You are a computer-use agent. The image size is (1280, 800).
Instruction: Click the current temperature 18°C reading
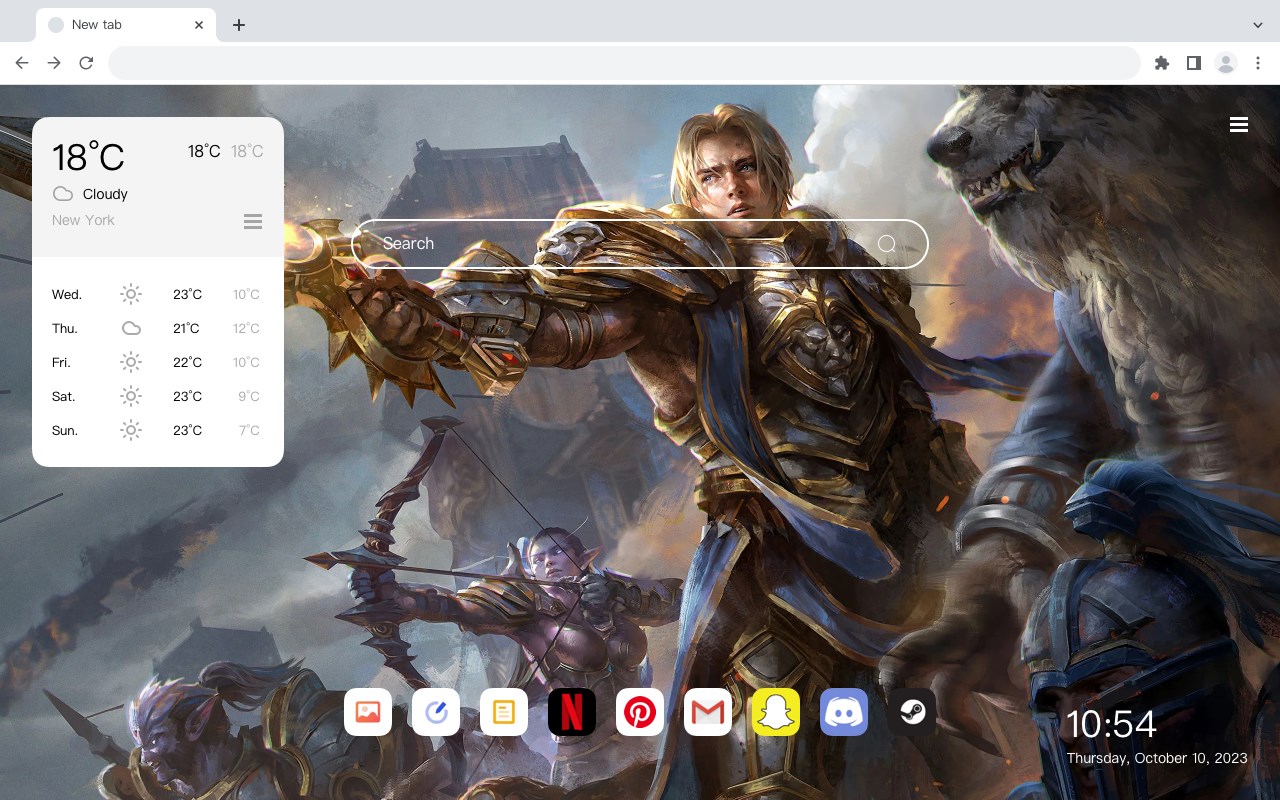coord(88,157)
